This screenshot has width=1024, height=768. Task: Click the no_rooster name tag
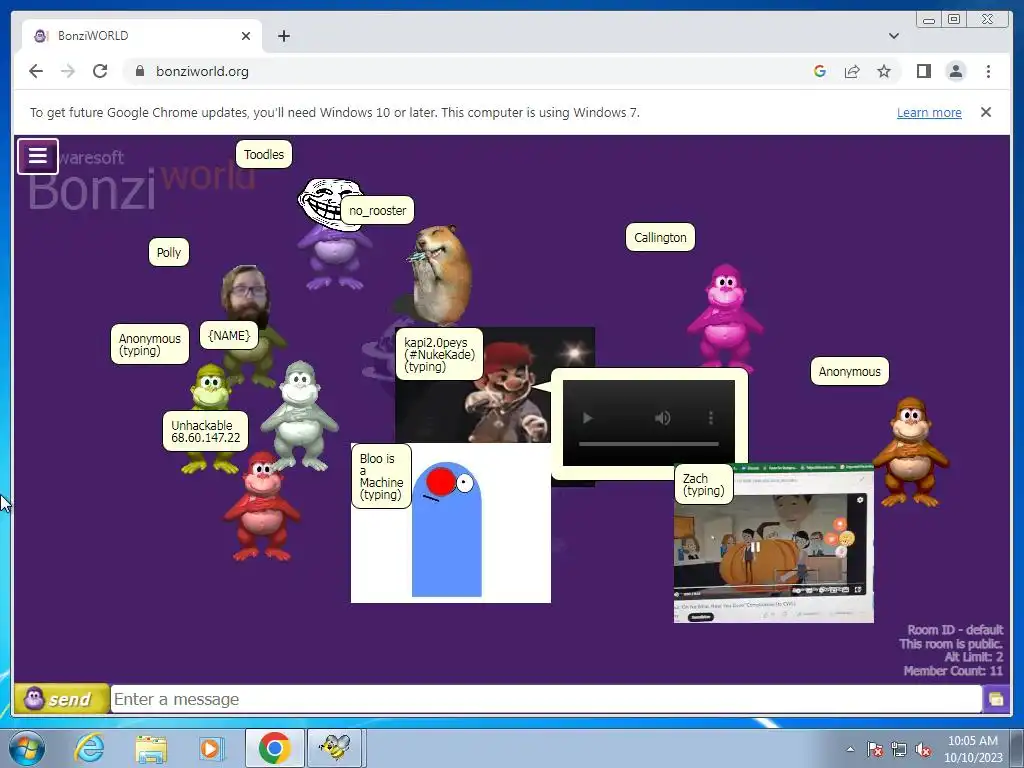tap(377, 210)
